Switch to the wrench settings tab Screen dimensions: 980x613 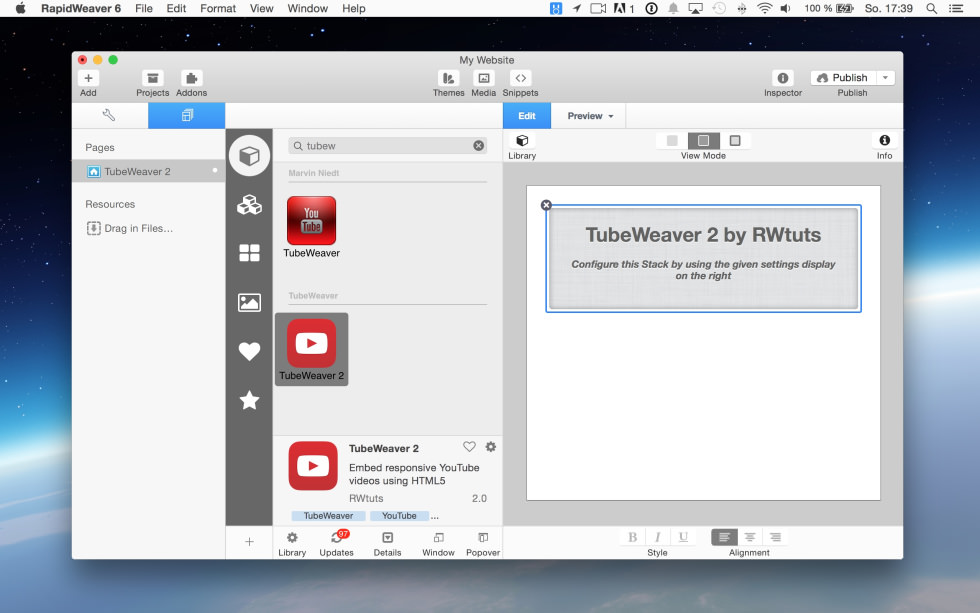pos(109,116)
